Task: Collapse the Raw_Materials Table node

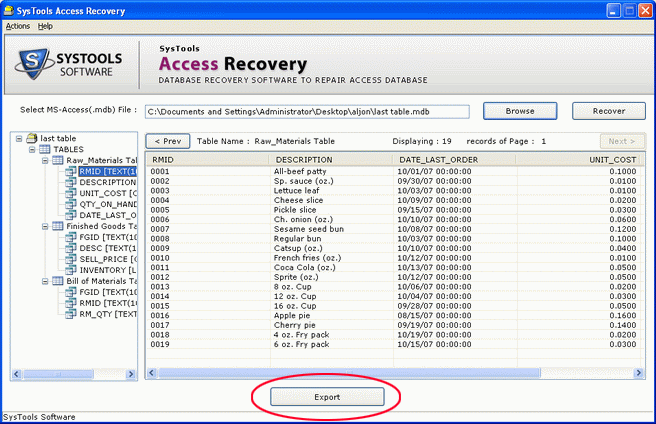Action: pyautogui.click(x=45, y=160)
